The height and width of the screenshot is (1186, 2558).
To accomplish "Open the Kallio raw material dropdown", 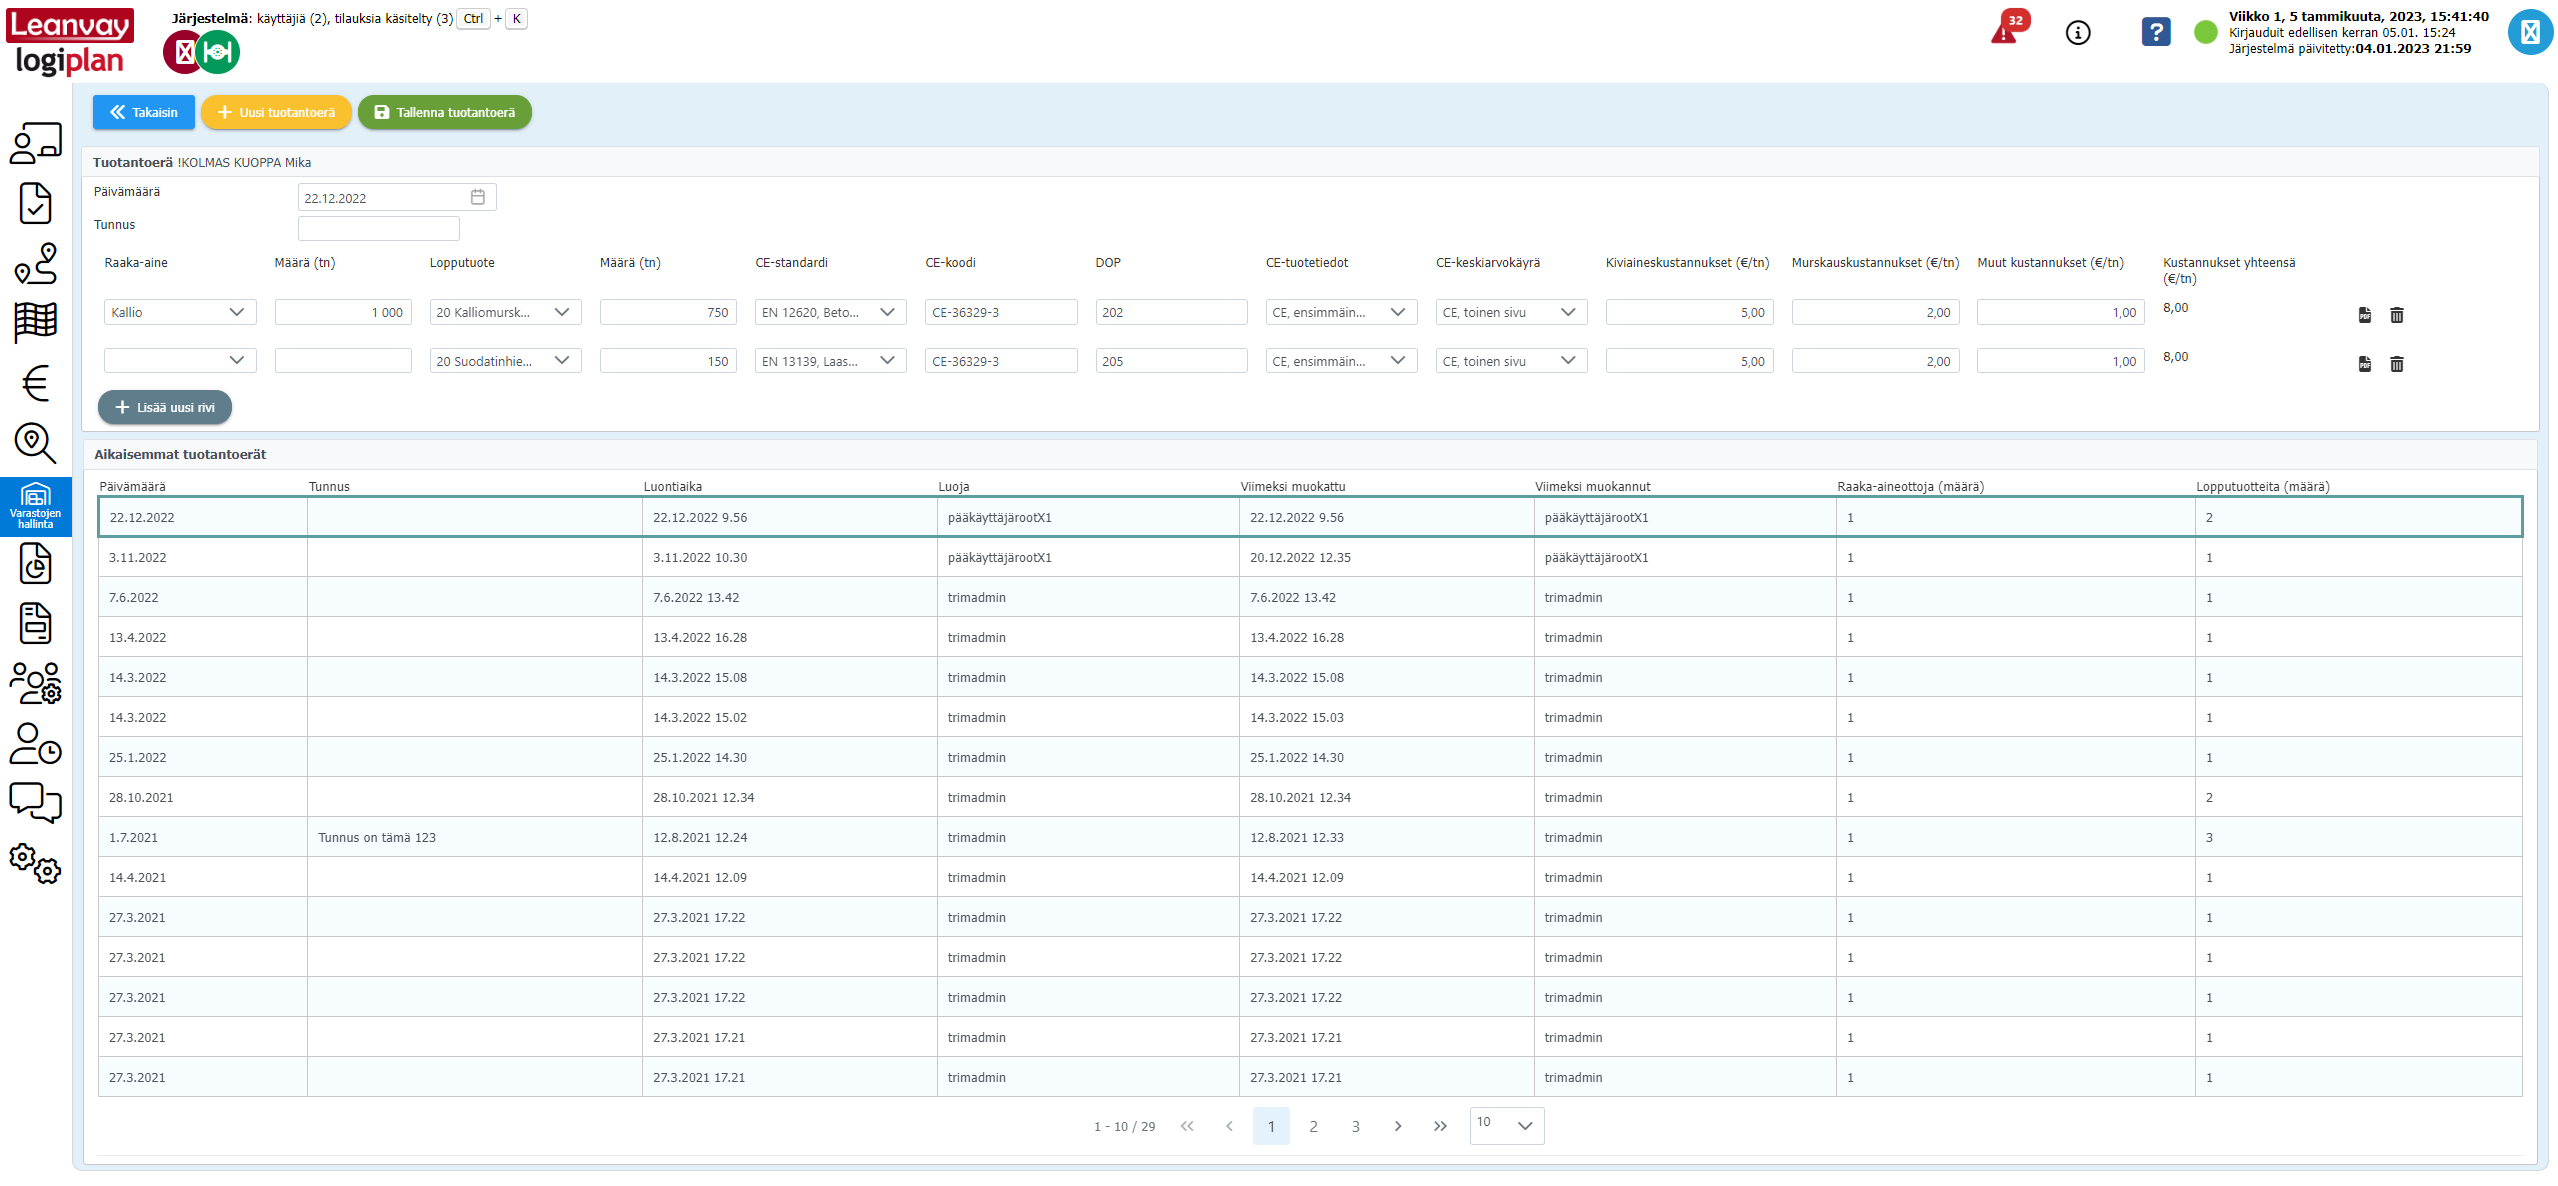I will (180, 312).
